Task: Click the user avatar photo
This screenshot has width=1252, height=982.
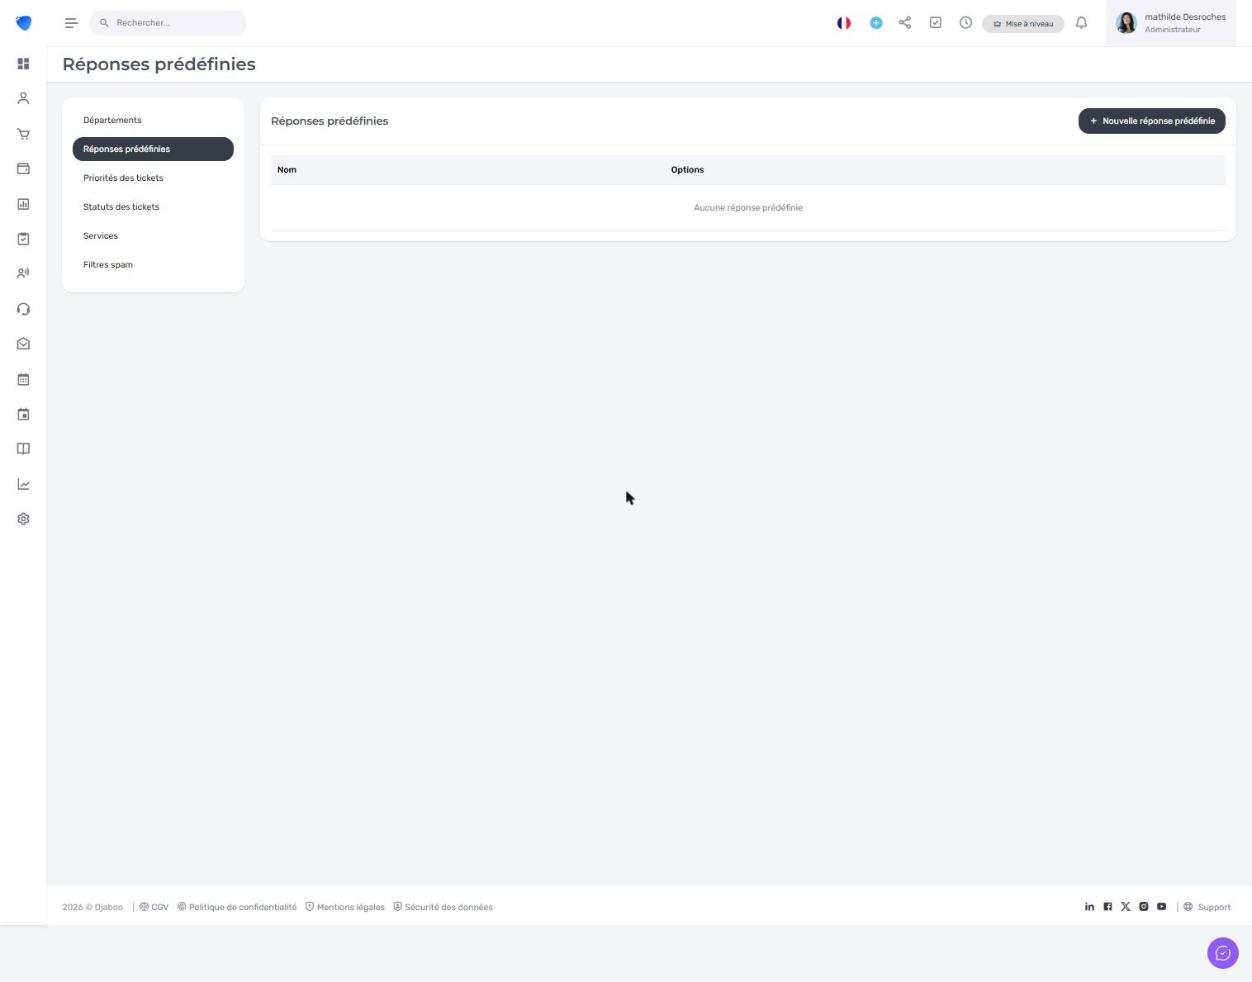Action: (1126, 23)
